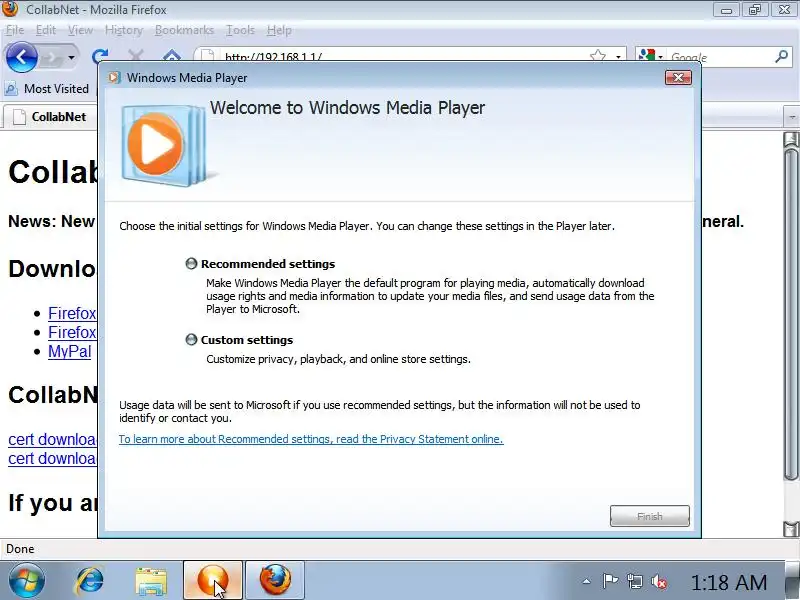The height and width of the screenshot is (600, 800).
Task: Click the network status tray icon
Action: tap(635, 582)
